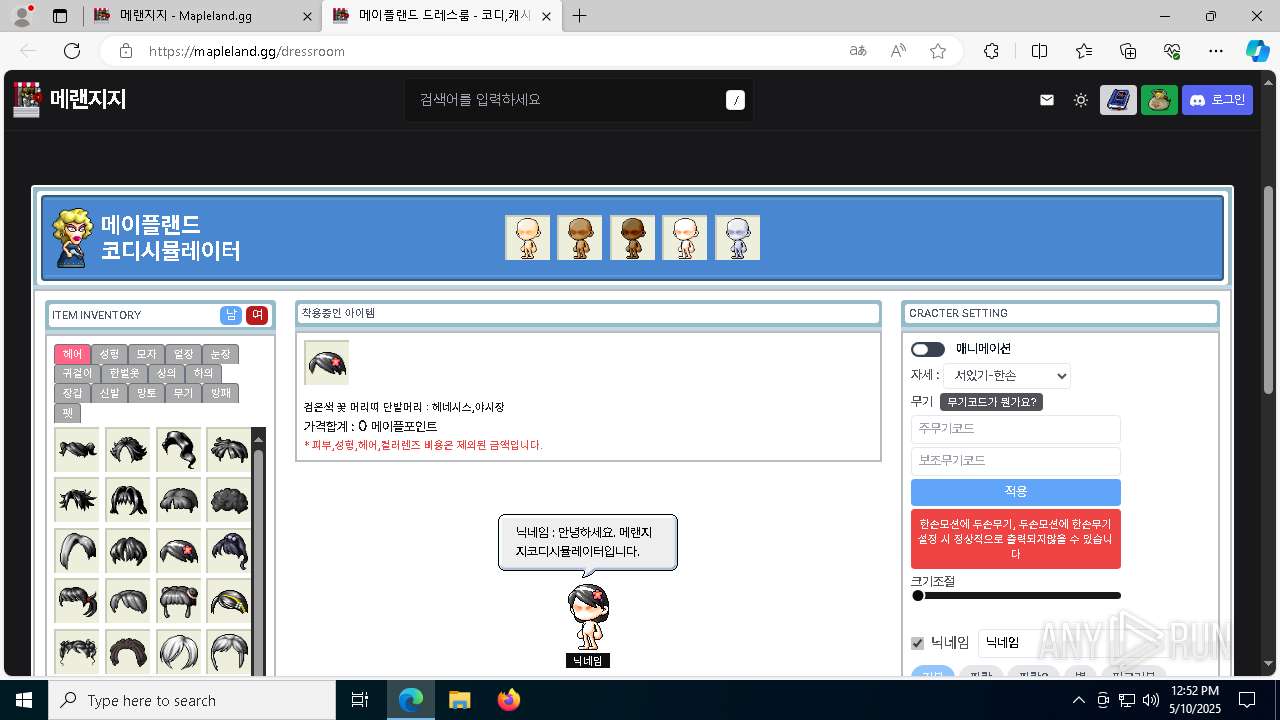The height and width of the screenshot is (720, 1280).
Task: Toggle the light/dark theme sun icon
Action: coord(1081,100)
